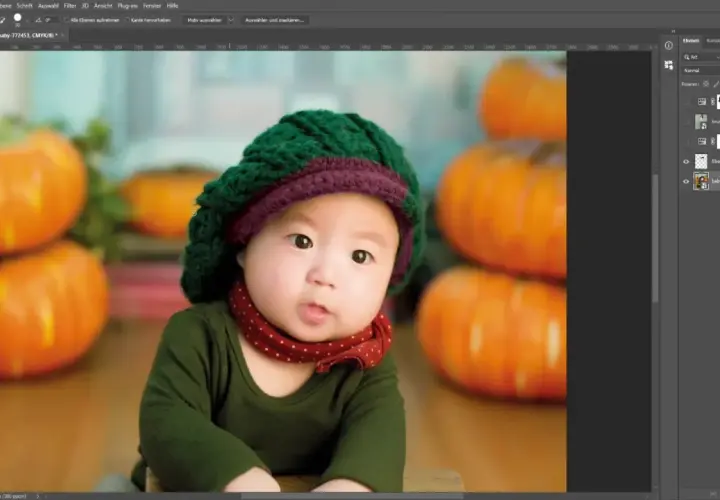The image size is (720, 500).
Task: Select the baby-772453 CMYK document tab
Action: pyautogui.click(x=28, y=35)
